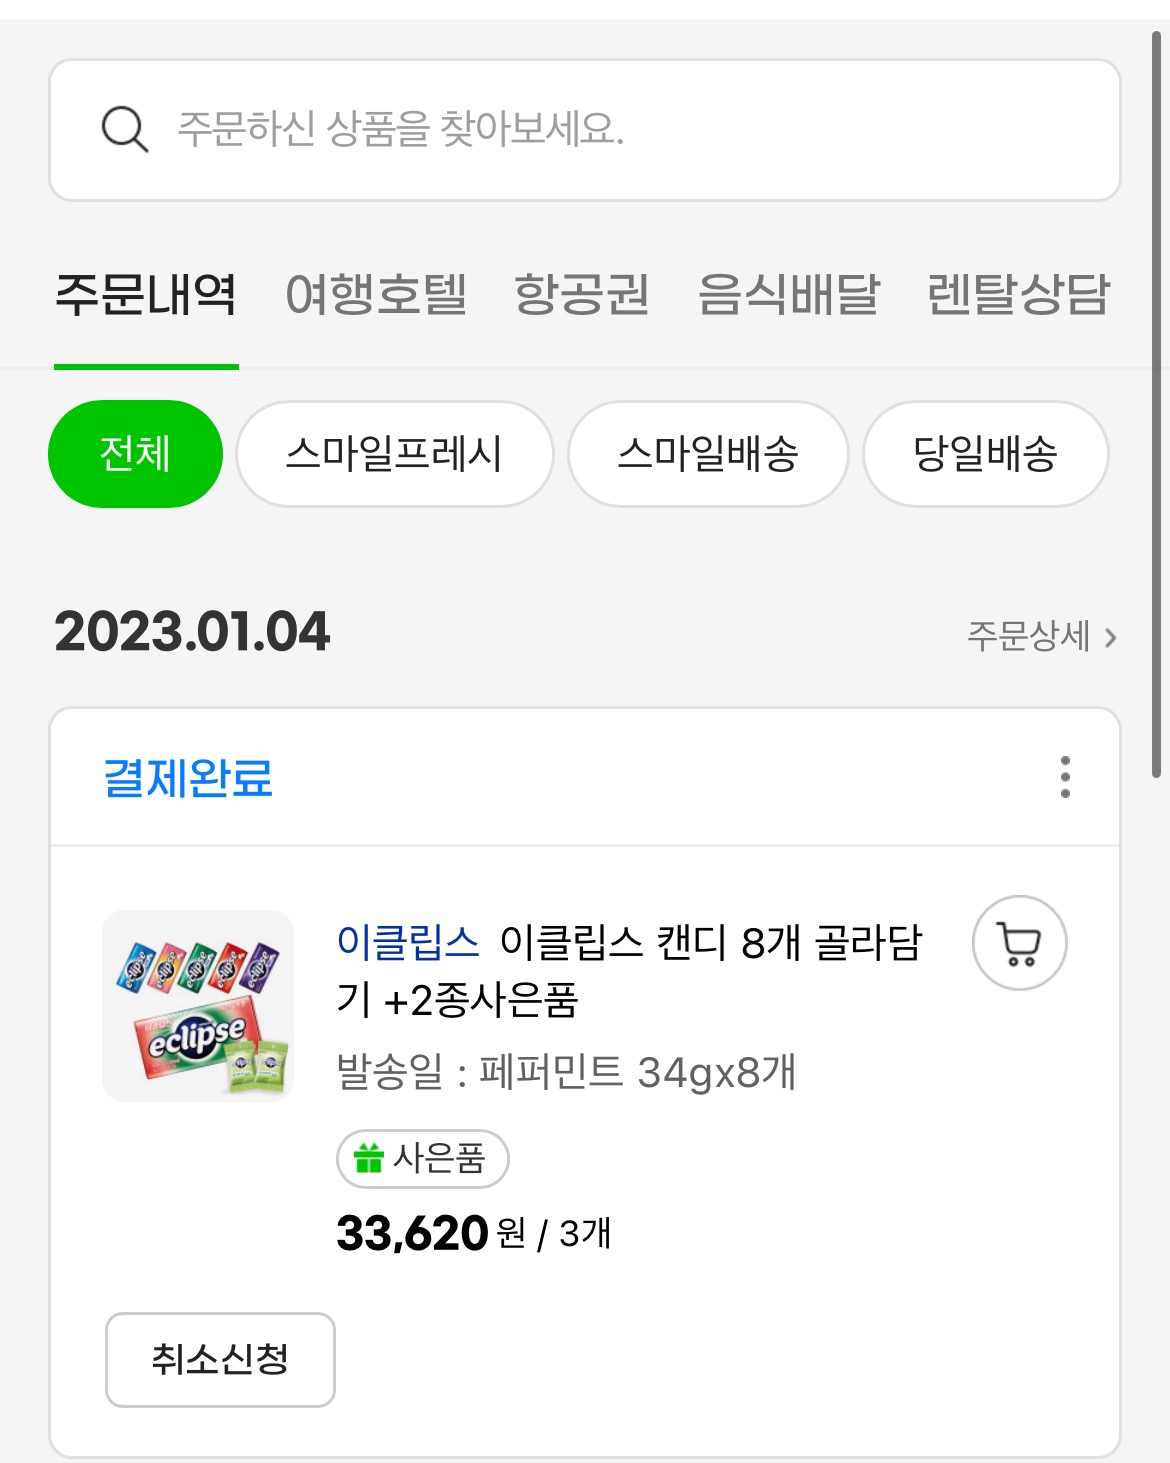Go to the 항공권 tab
This screenshot has height=1463, width=1170.
[582, 295]
